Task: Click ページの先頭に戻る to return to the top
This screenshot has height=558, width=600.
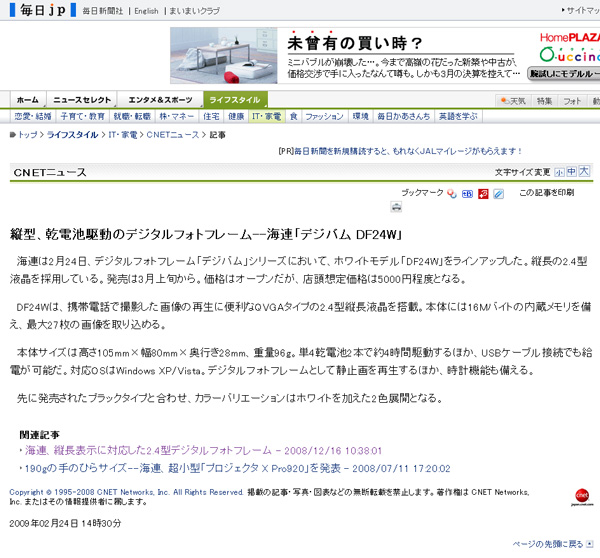Action: 548,544
